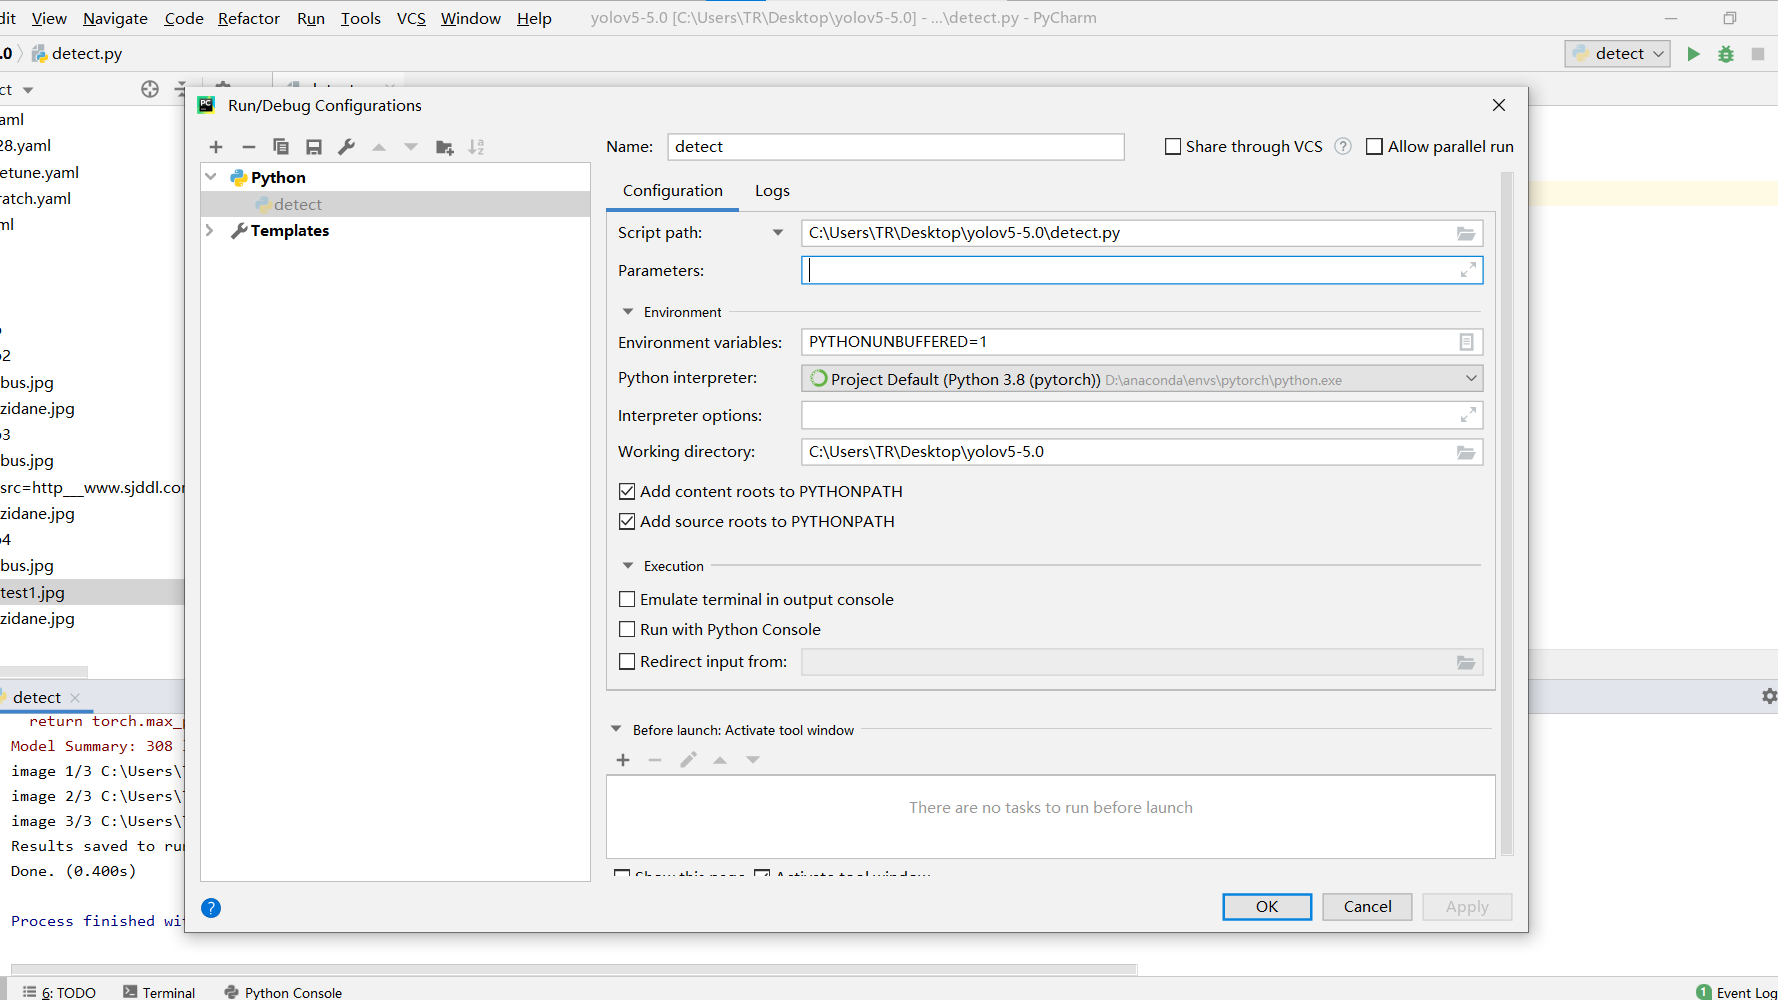Open the Terminal tool window

click(x=159, y=992)
